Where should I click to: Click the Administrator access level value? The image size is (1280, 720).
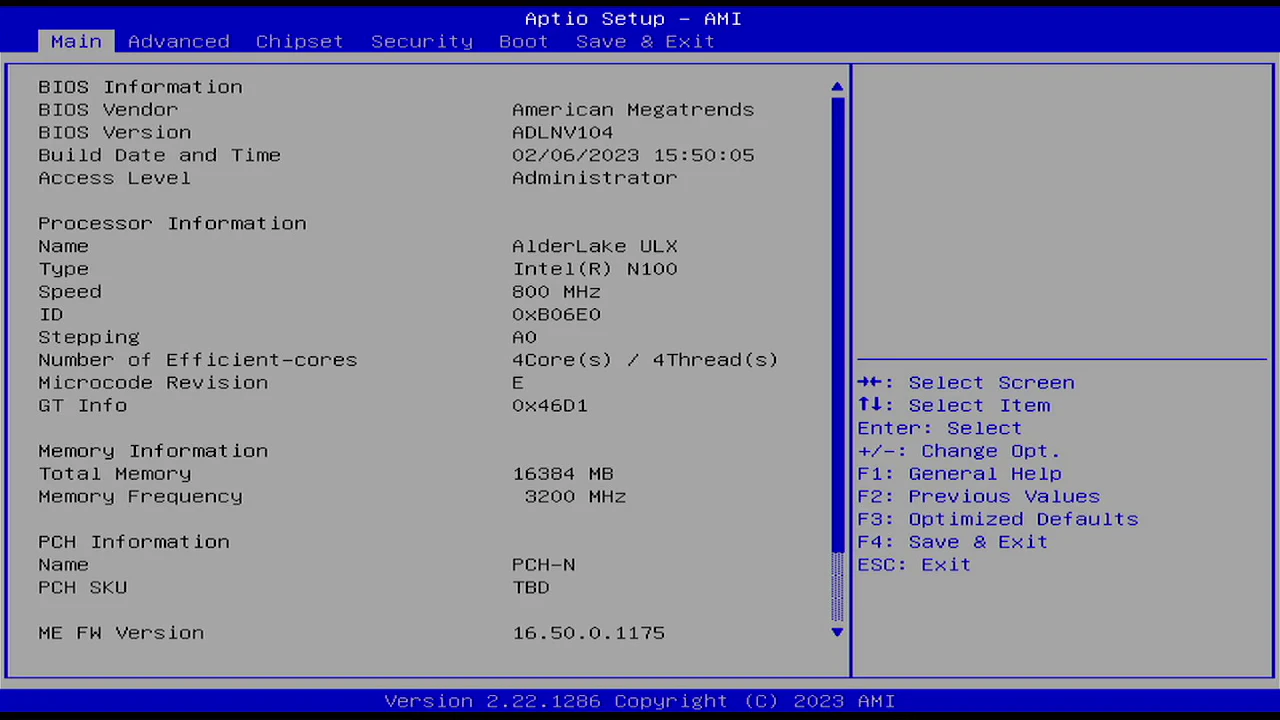tap(595, 178)
